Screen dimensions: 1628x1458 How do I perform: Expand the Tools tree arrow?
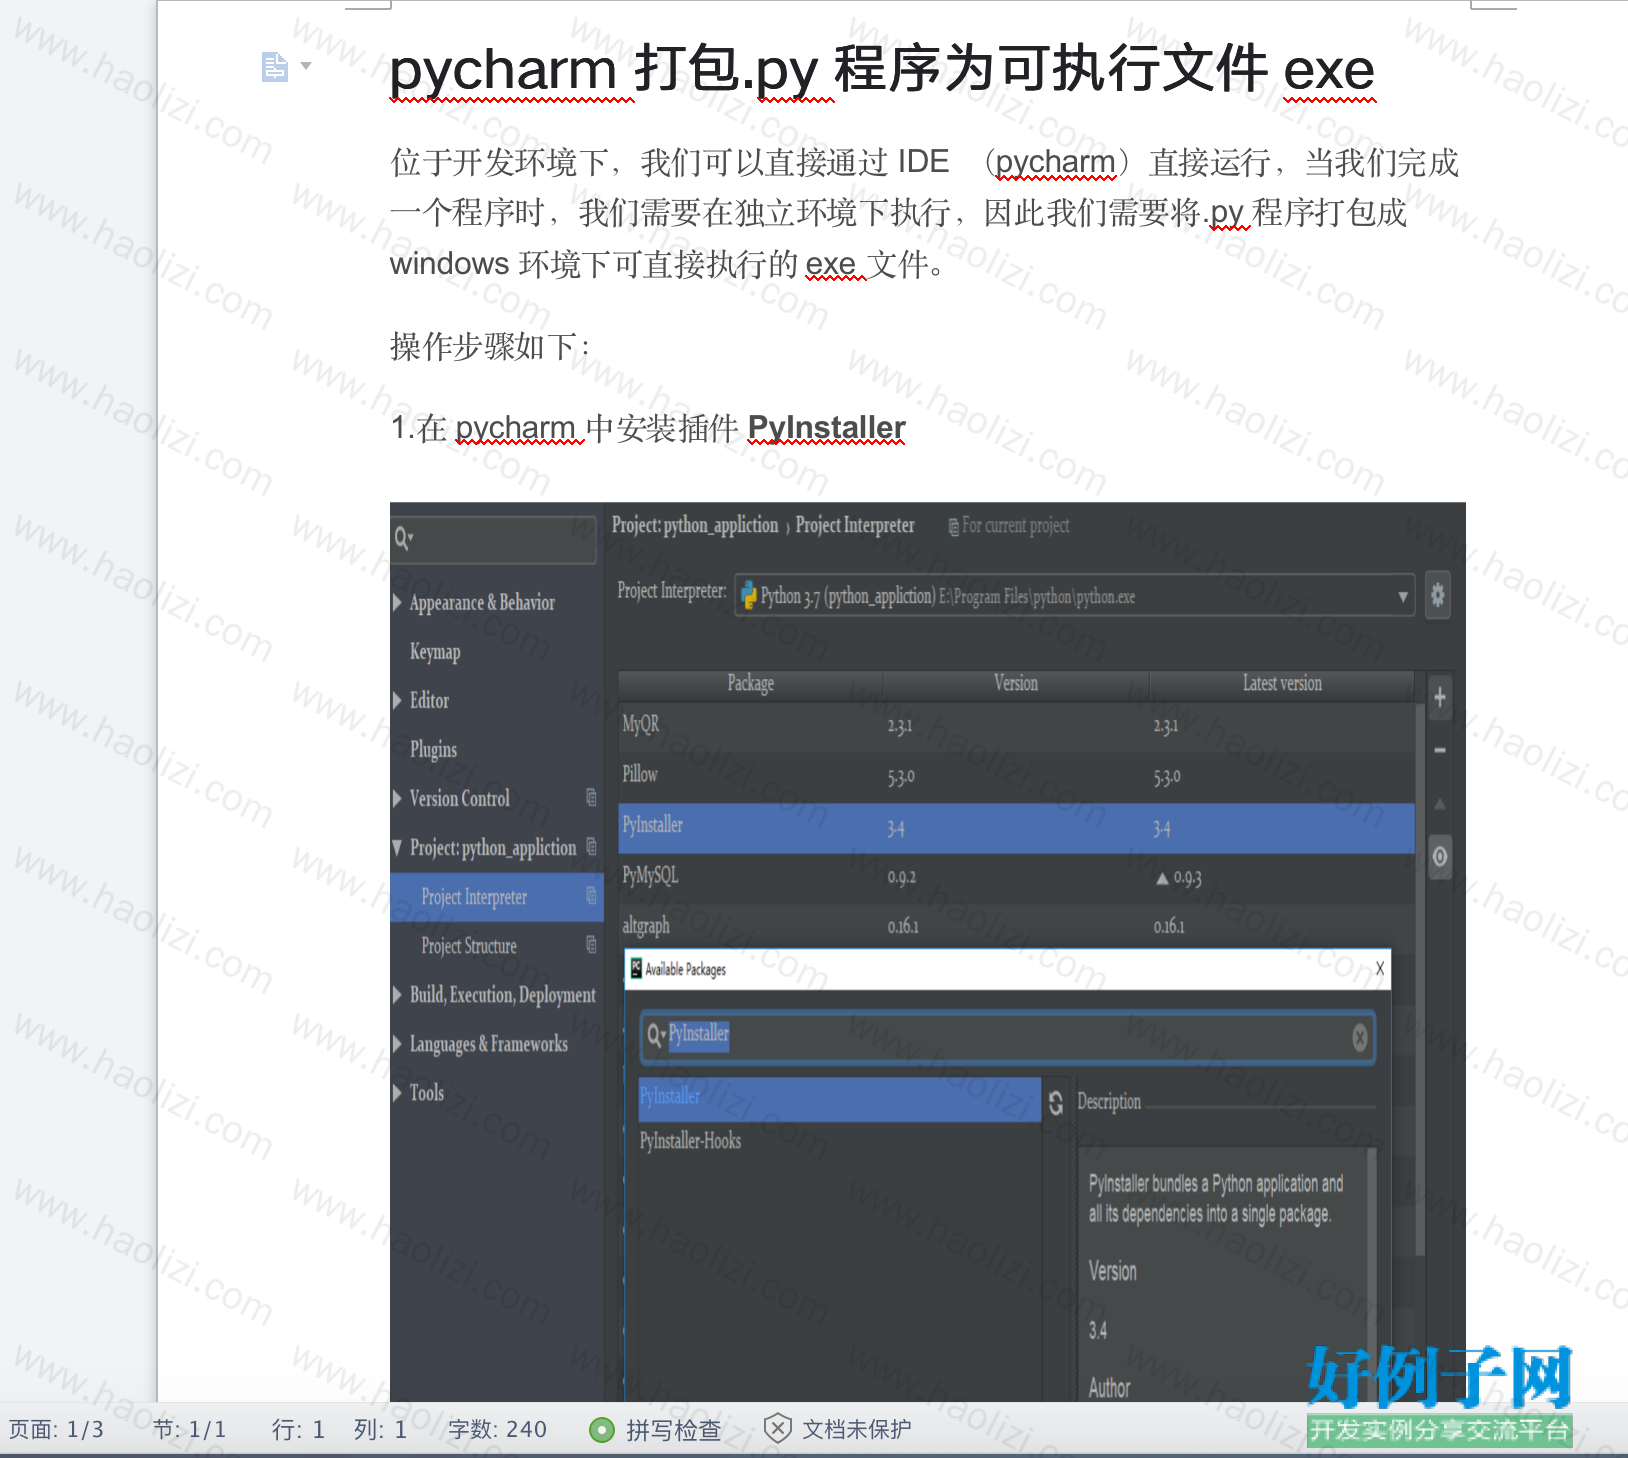click(x=398, y=1092)
